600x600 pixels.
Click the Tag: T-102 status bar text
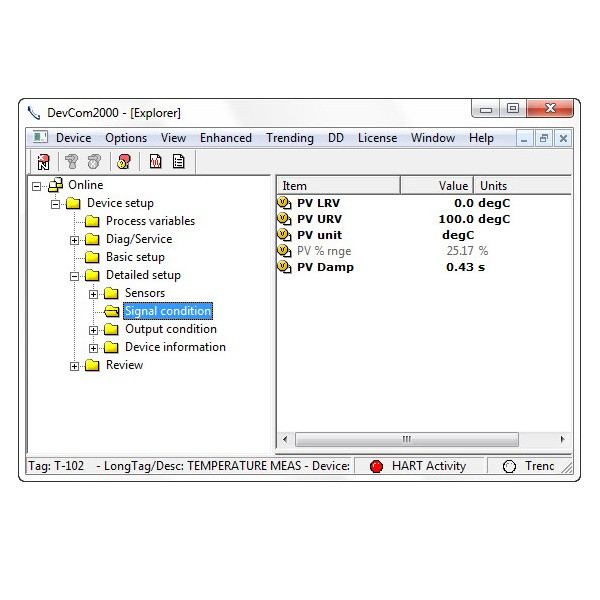(x=56, y=466)
